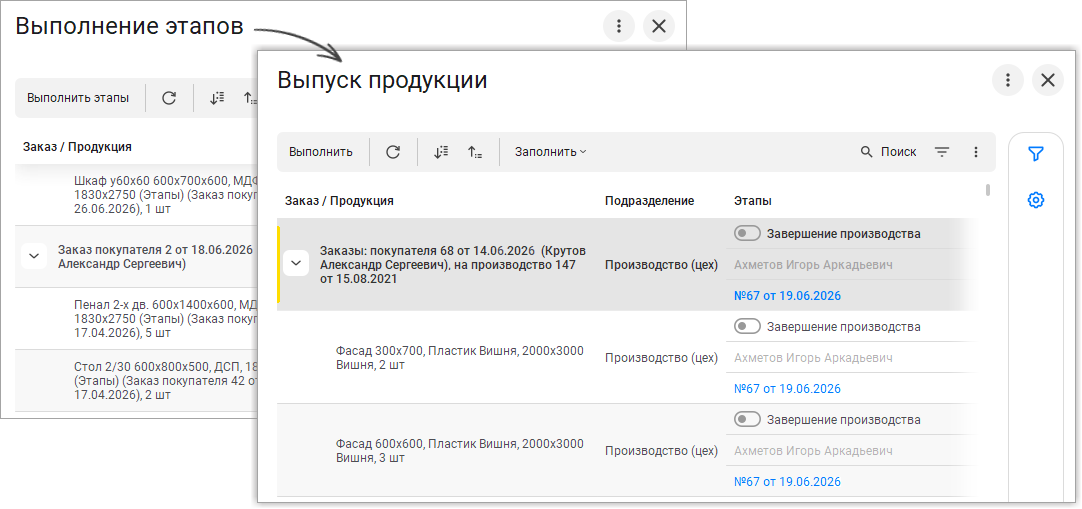Image resolution: width=1082 pixels, height=509 pixels.
Task: Sort ascending icon in Выпуск продукции toolbar
Action: tap(475, 152)
